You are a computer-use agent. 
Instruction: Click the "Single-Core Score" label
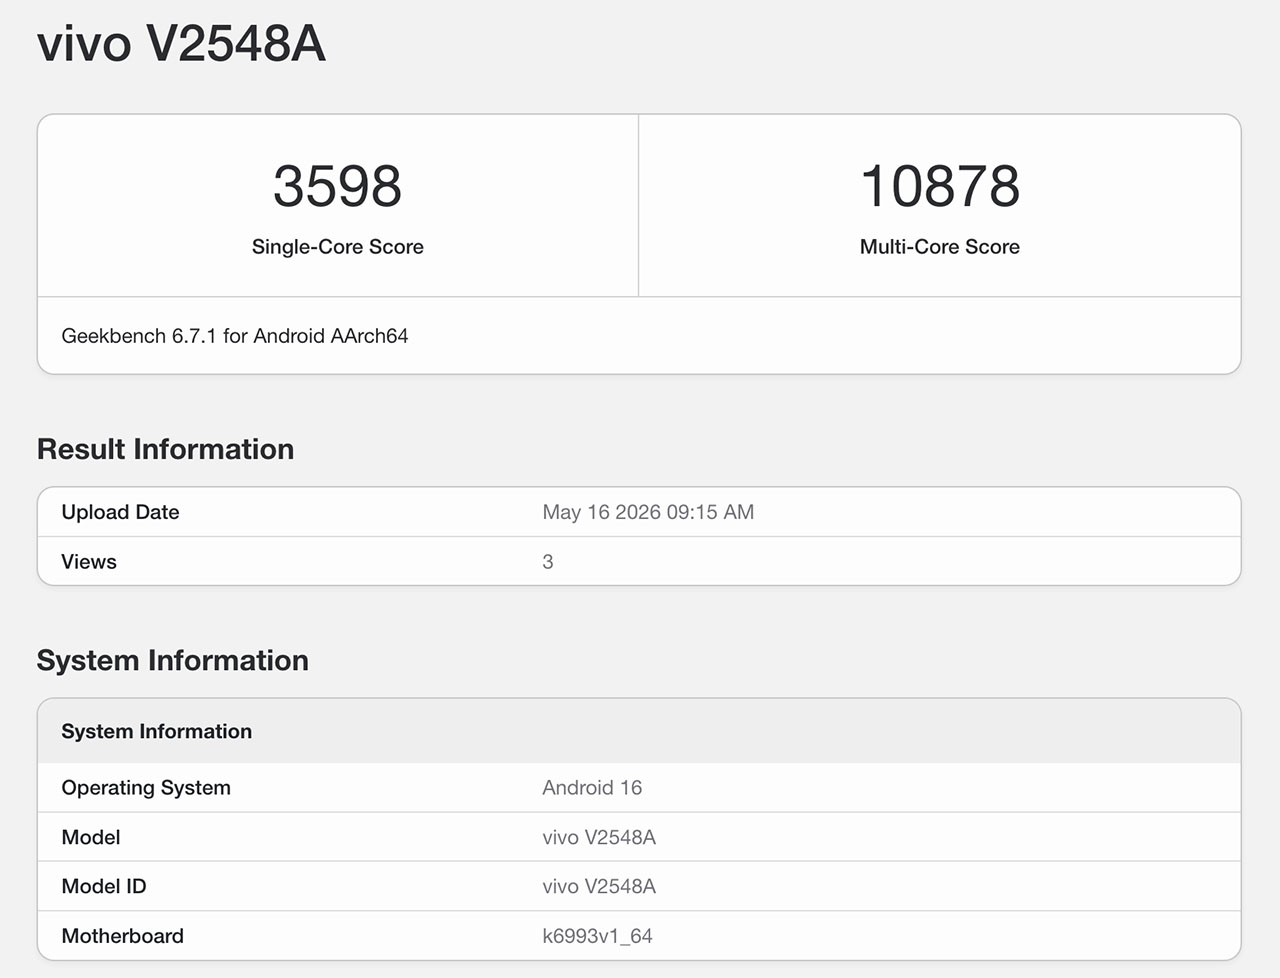(338, 247)
